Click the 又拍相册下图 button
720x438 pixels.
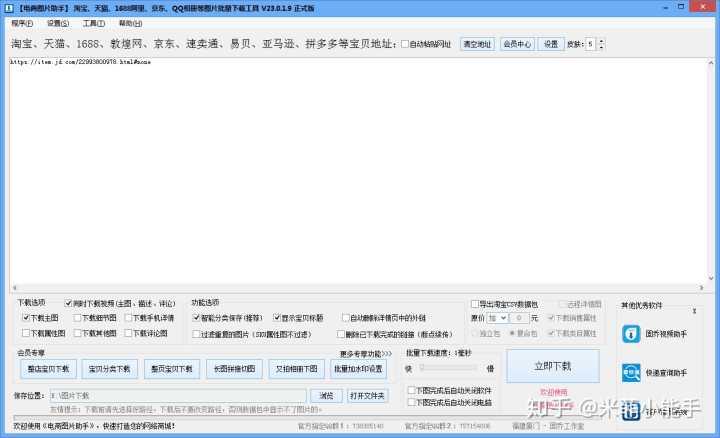[297, 369]
